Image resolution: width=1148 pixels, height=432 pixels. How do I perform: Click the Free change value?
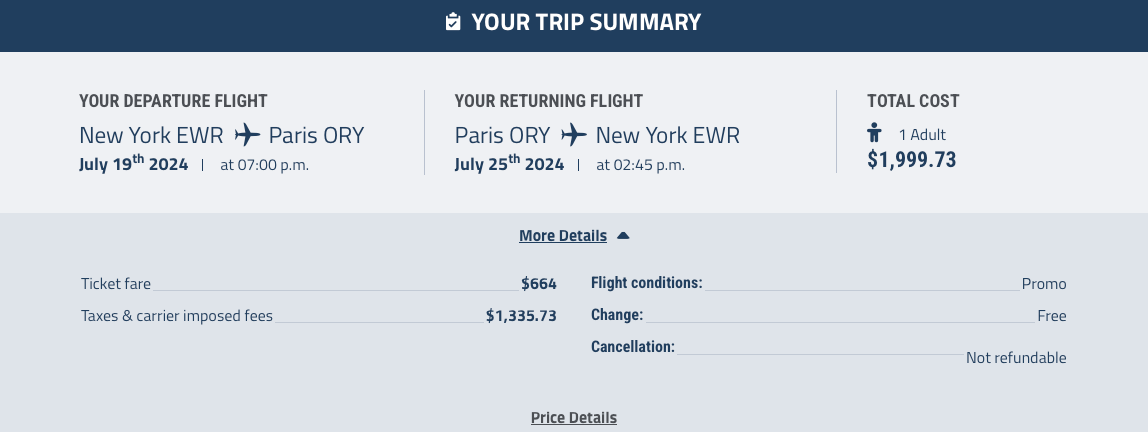1052,316
